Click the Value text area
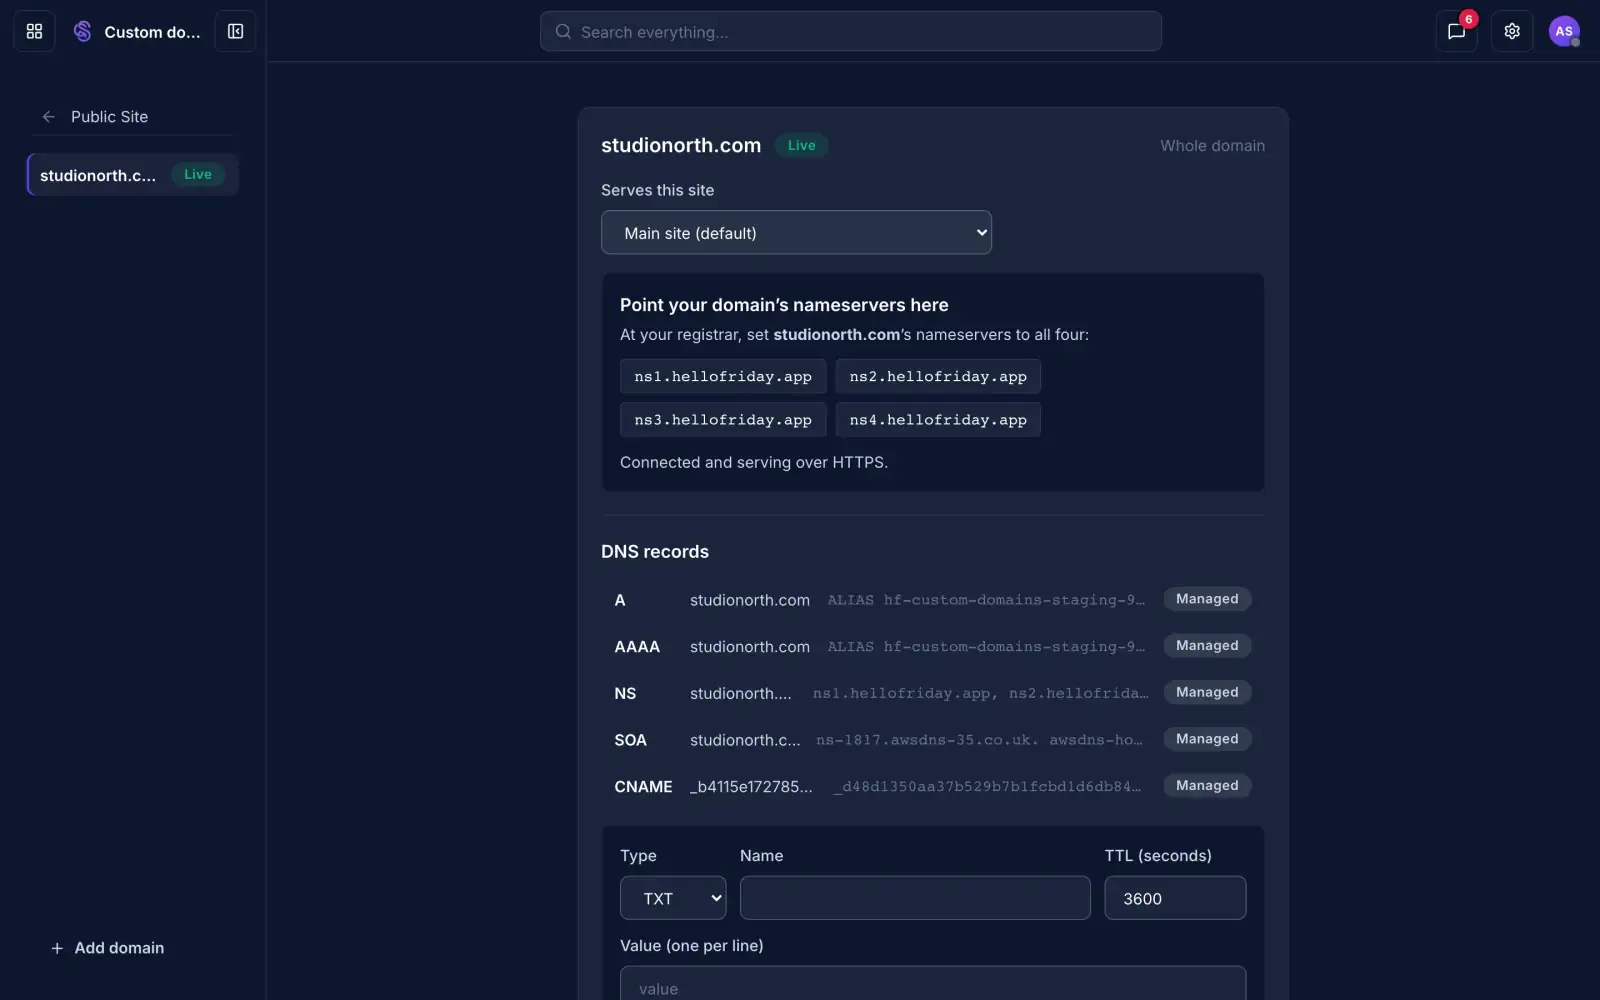 pos(933,983)
